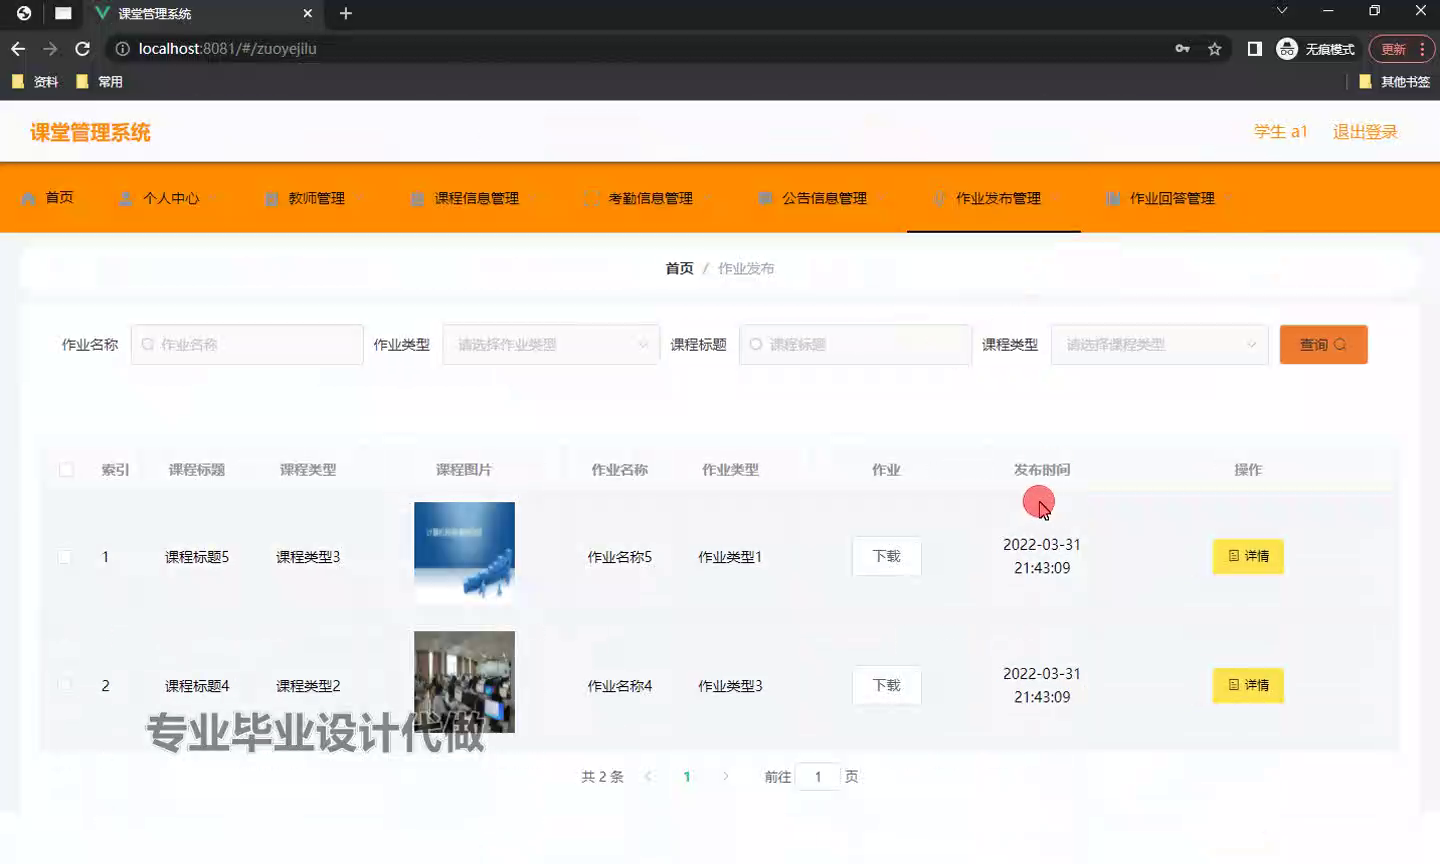Click the 作业类型3 cell

pos(730,685)
